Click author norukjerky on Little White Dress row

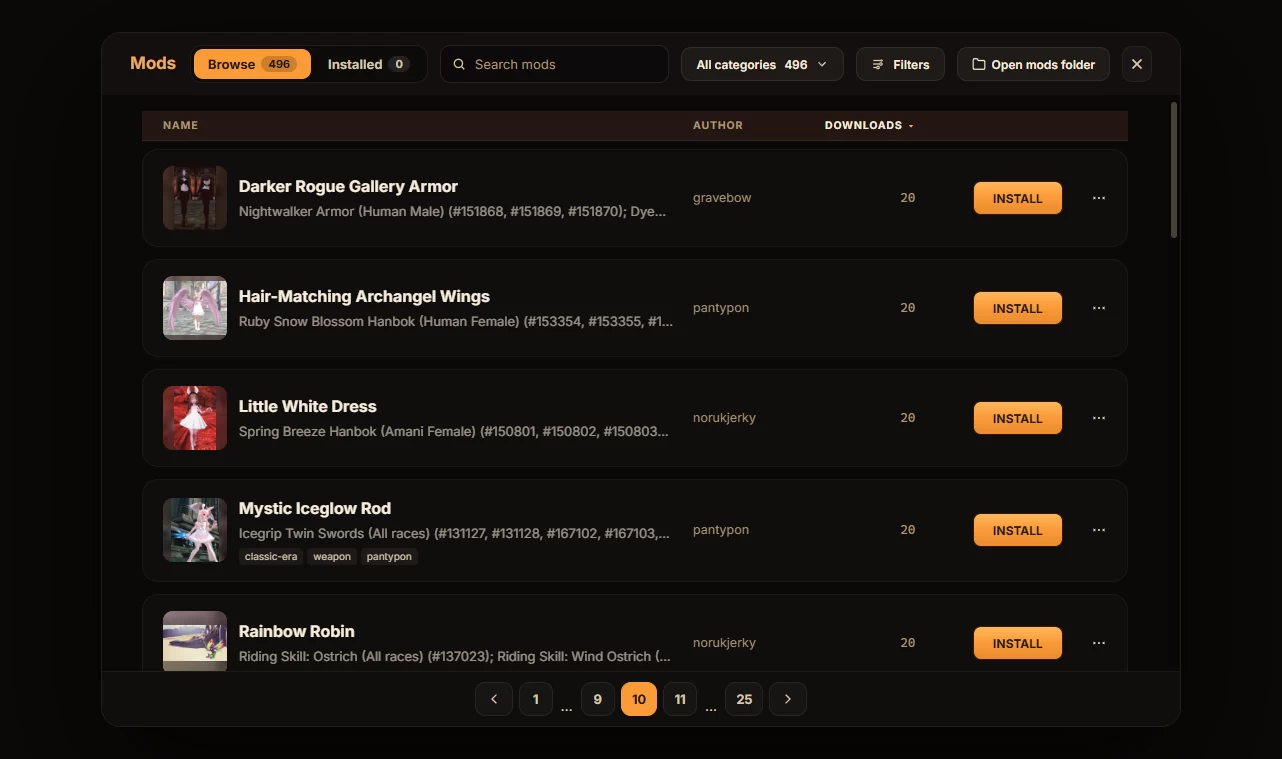(x=724, y=418)
